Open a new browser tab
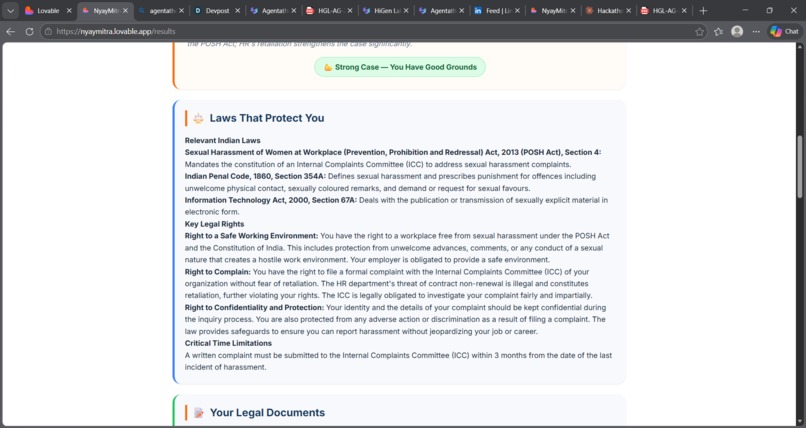Image resolution: width=806 pixels, height=428 pixels. (x=703, y=10)
